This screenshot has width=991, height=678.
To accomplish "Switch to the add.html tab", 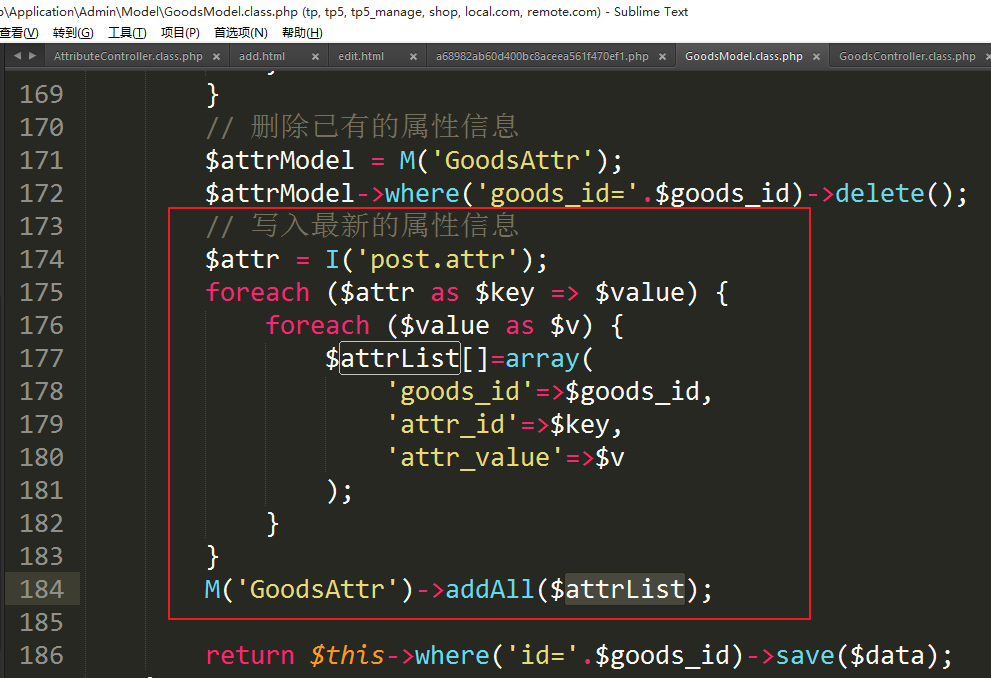I will [262, 57].
